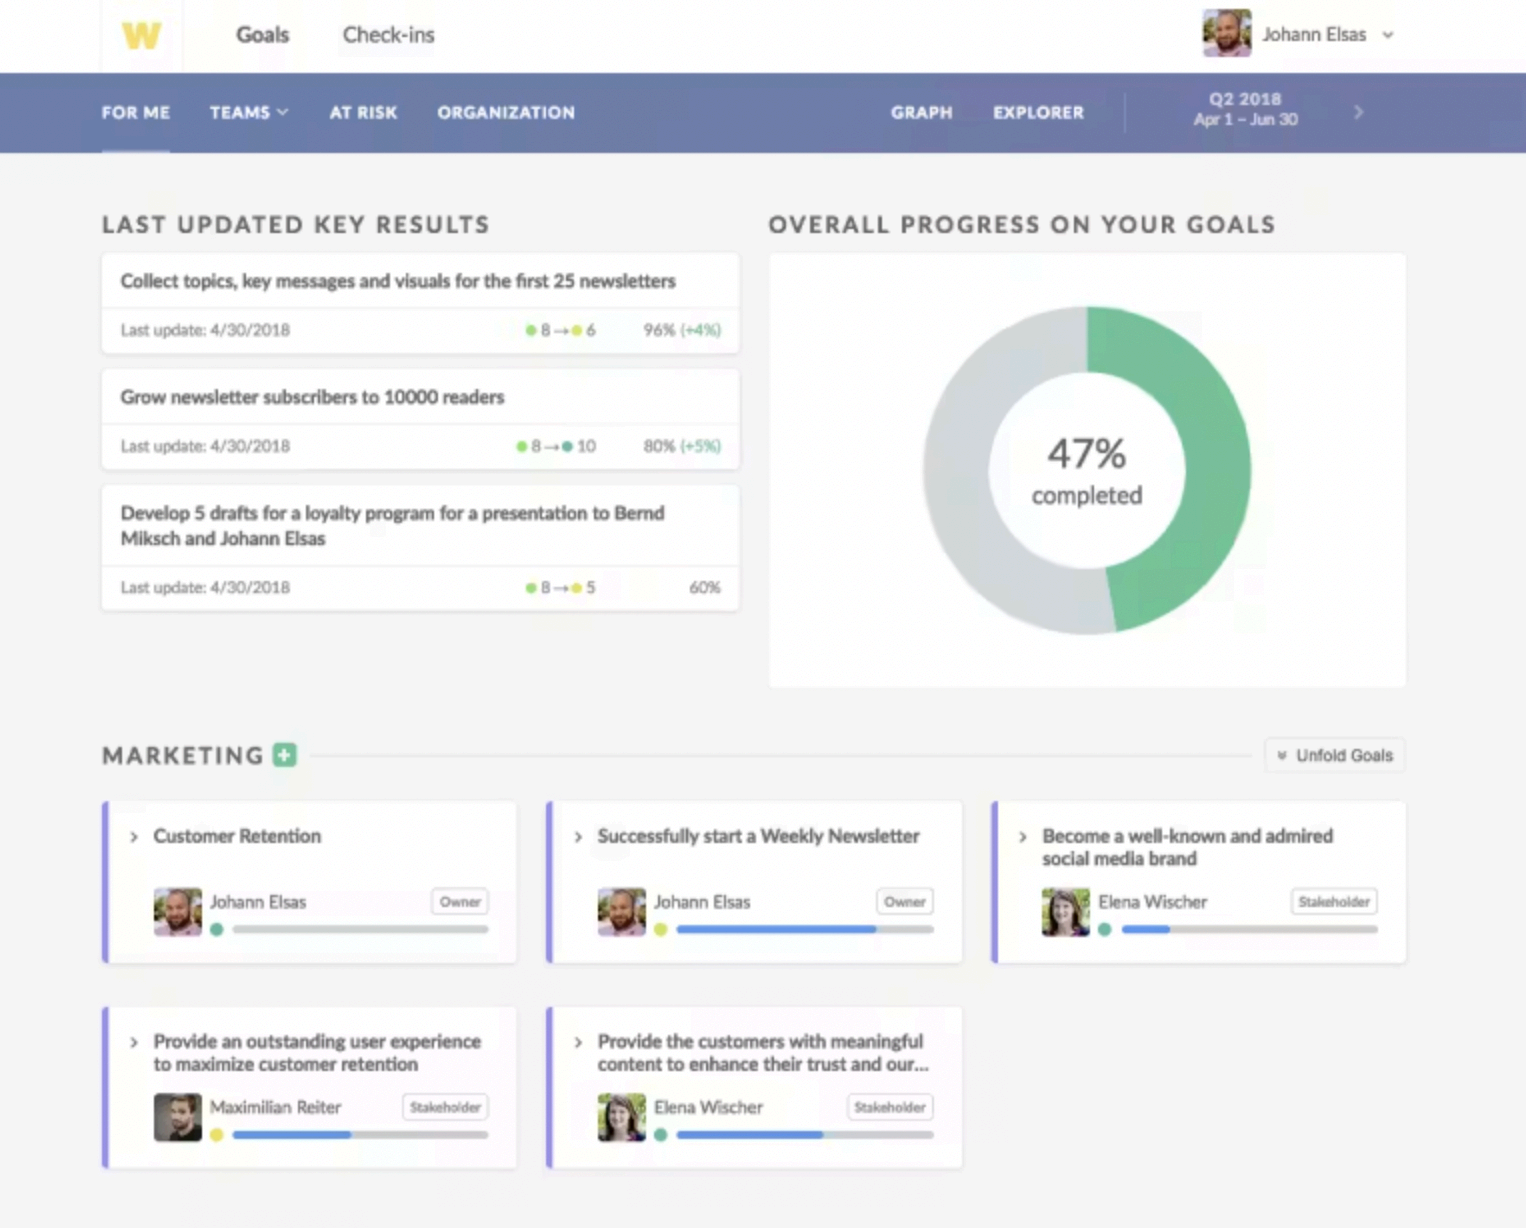Open the Check-ins menu

(388, 35)
